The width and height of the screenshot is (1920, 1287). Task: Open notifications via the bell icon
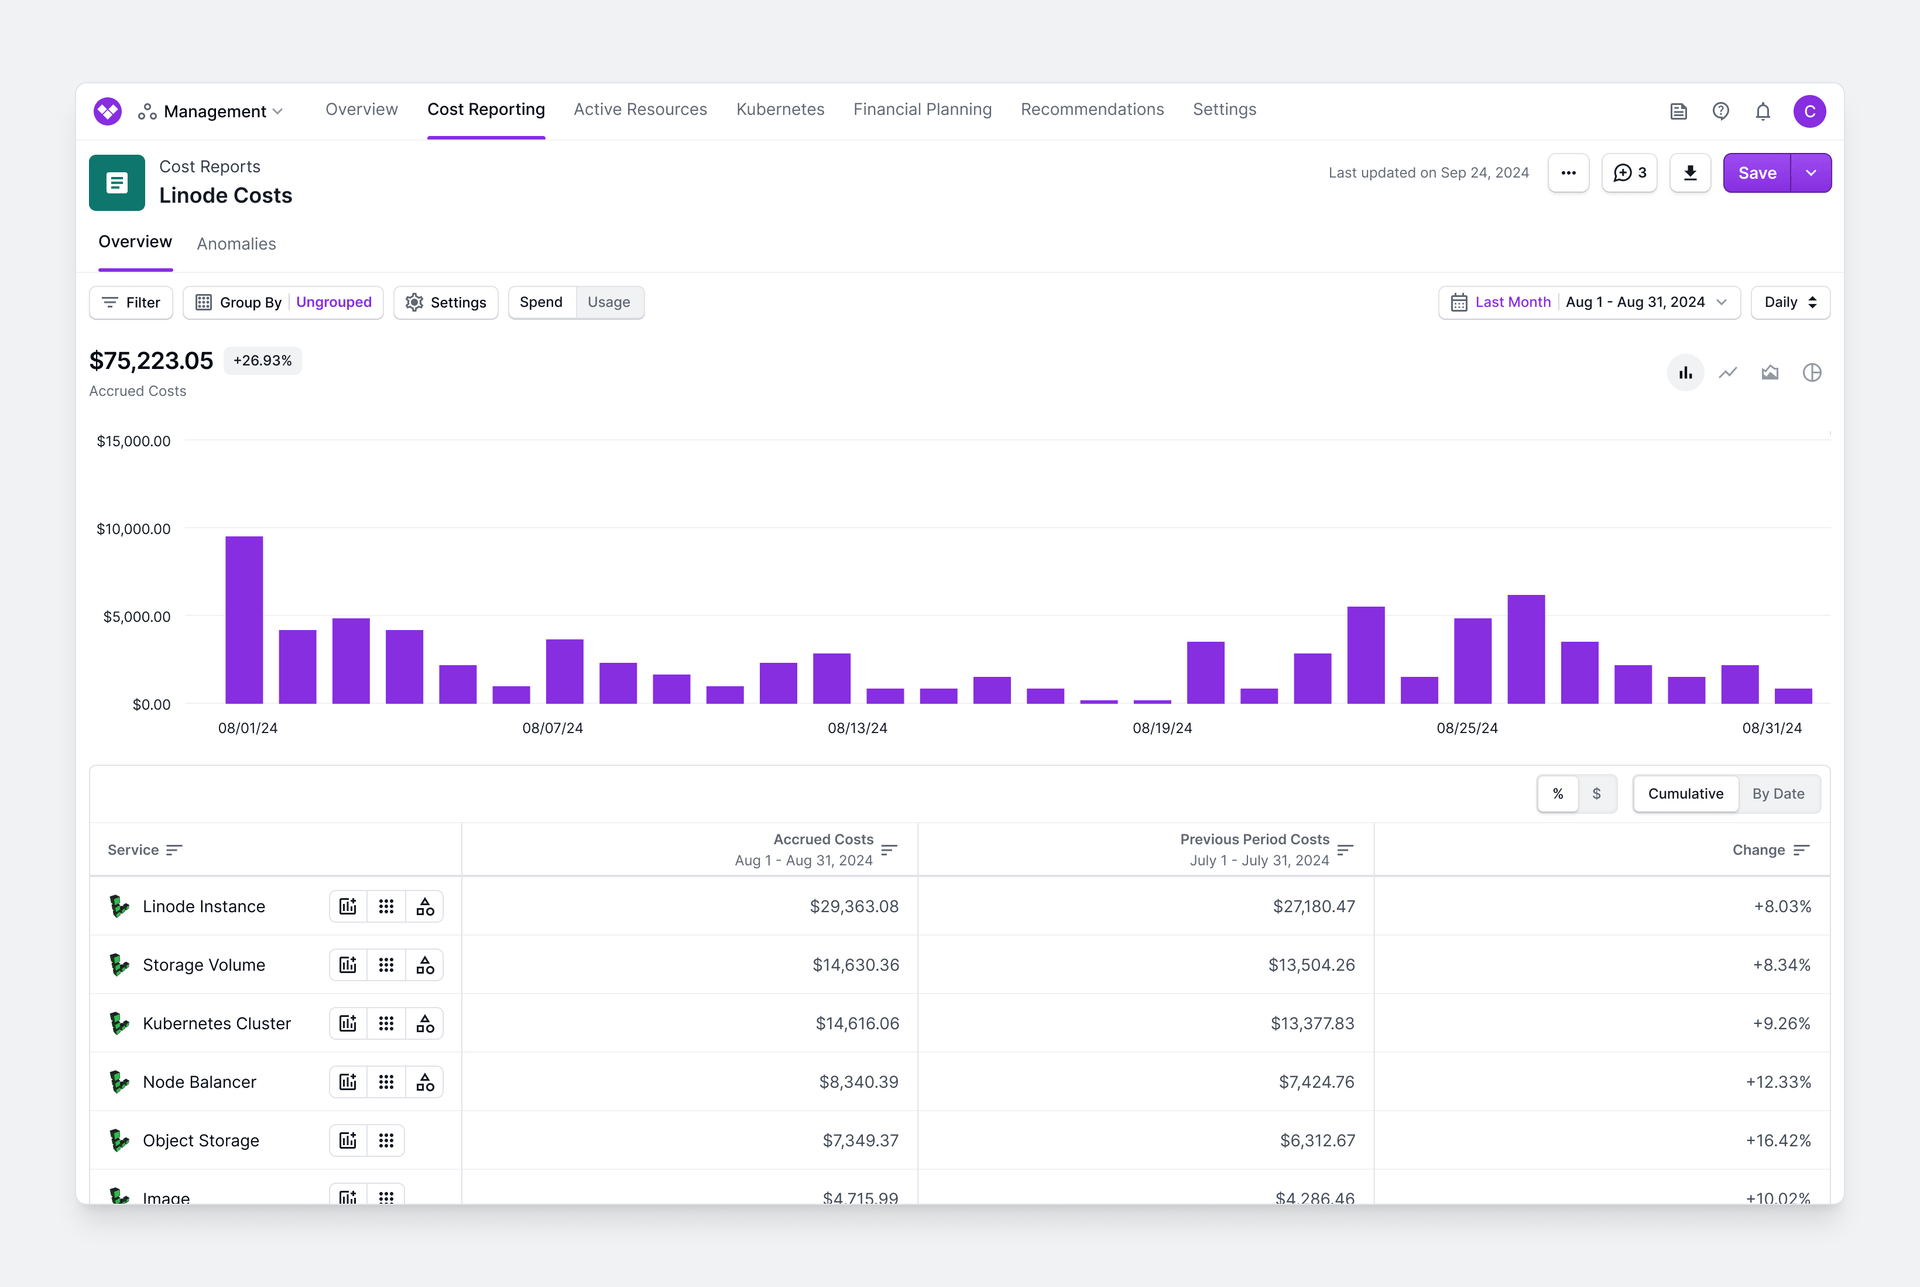[x=1763, y=111]
